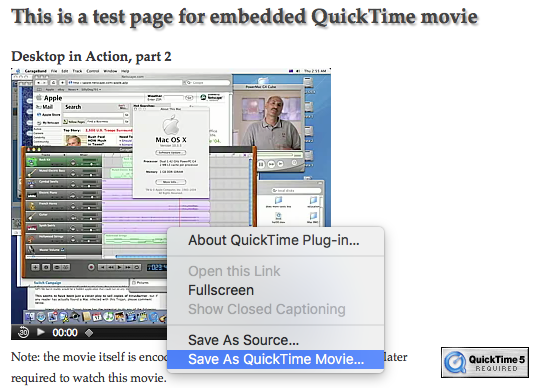
Task: Play the embedded movie with the play button
Action: point(41,332)
